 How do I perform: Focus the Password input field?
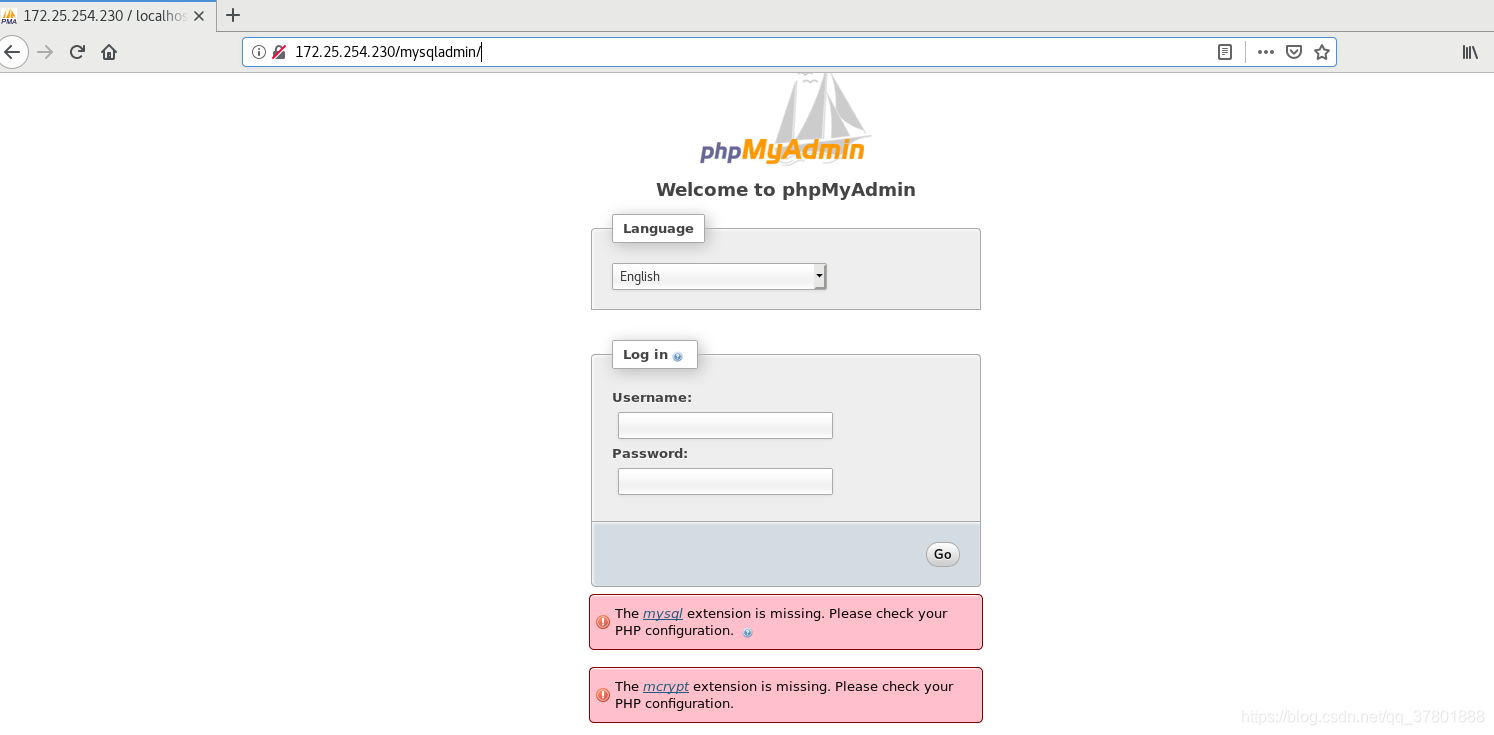(x=725, y=481)
